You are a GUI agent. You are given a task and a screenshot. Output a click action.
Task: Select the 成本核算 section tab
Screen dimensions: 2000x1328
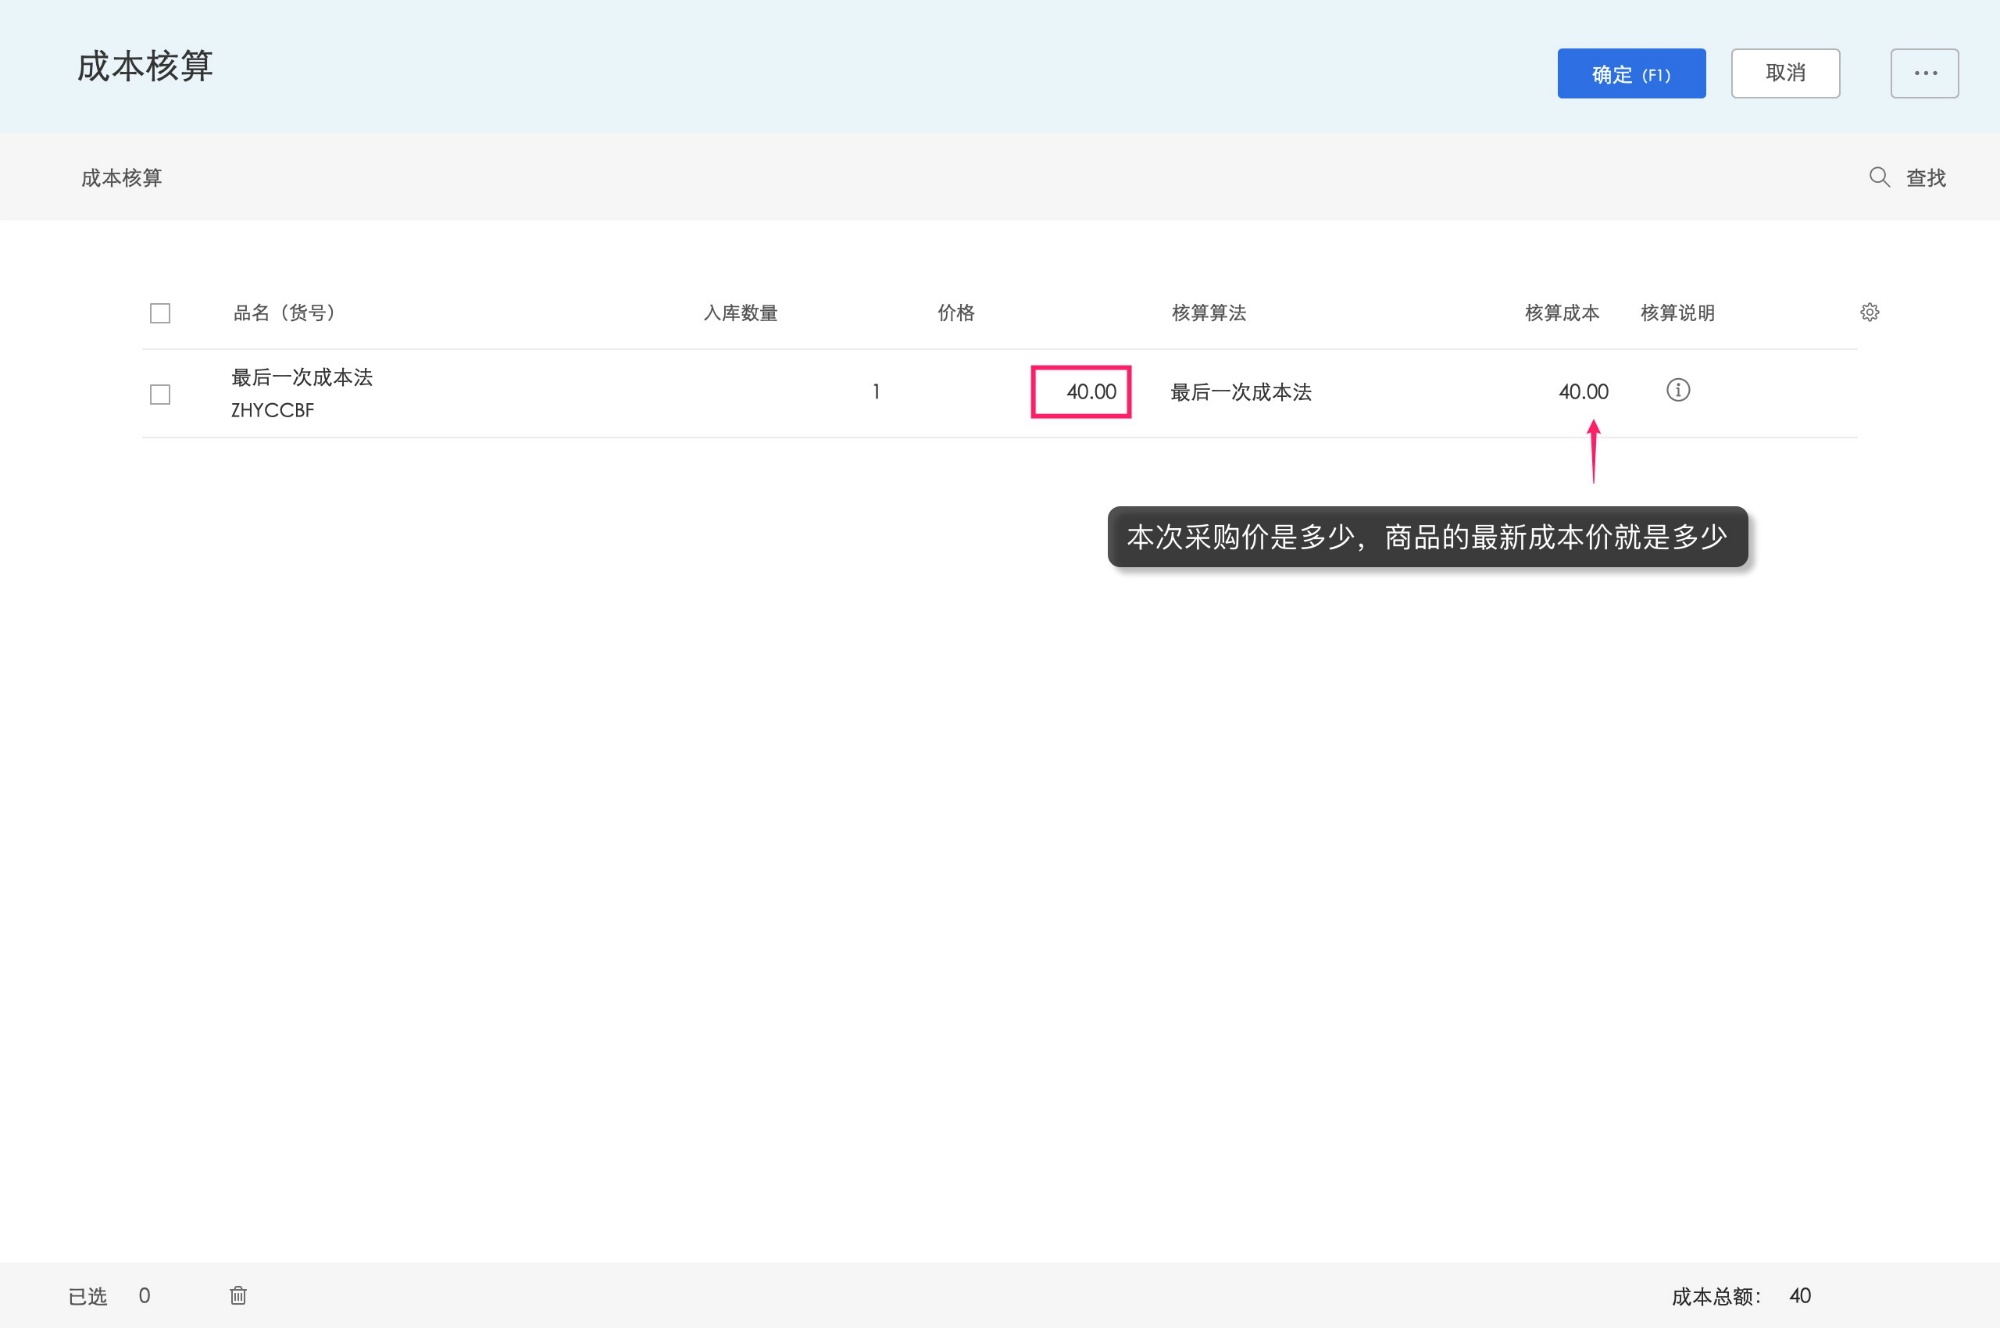121,178
